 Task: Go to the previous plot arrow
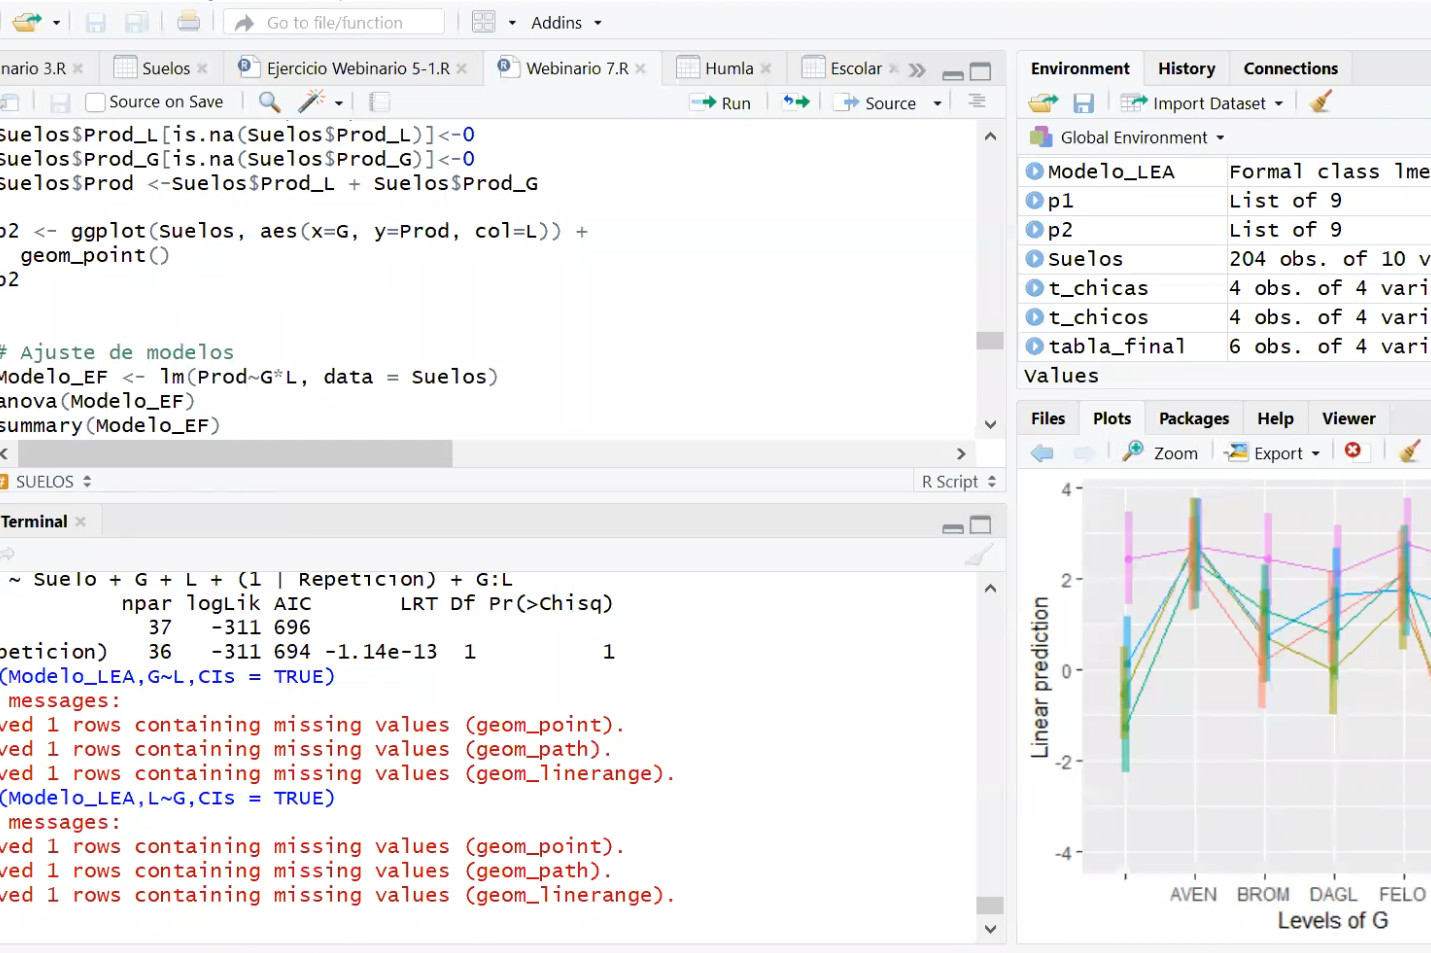pyautogui.click(x=1042, y=453)
